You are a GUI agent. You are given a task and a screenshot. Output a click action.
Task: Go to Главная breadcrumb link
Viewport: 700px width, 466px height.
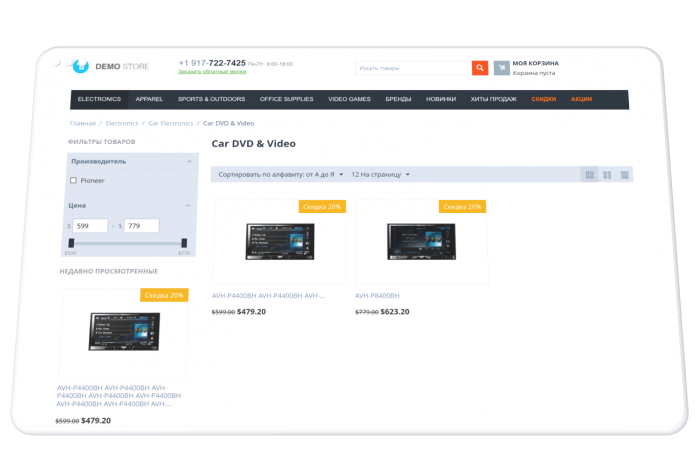click(x=83, y=123)
